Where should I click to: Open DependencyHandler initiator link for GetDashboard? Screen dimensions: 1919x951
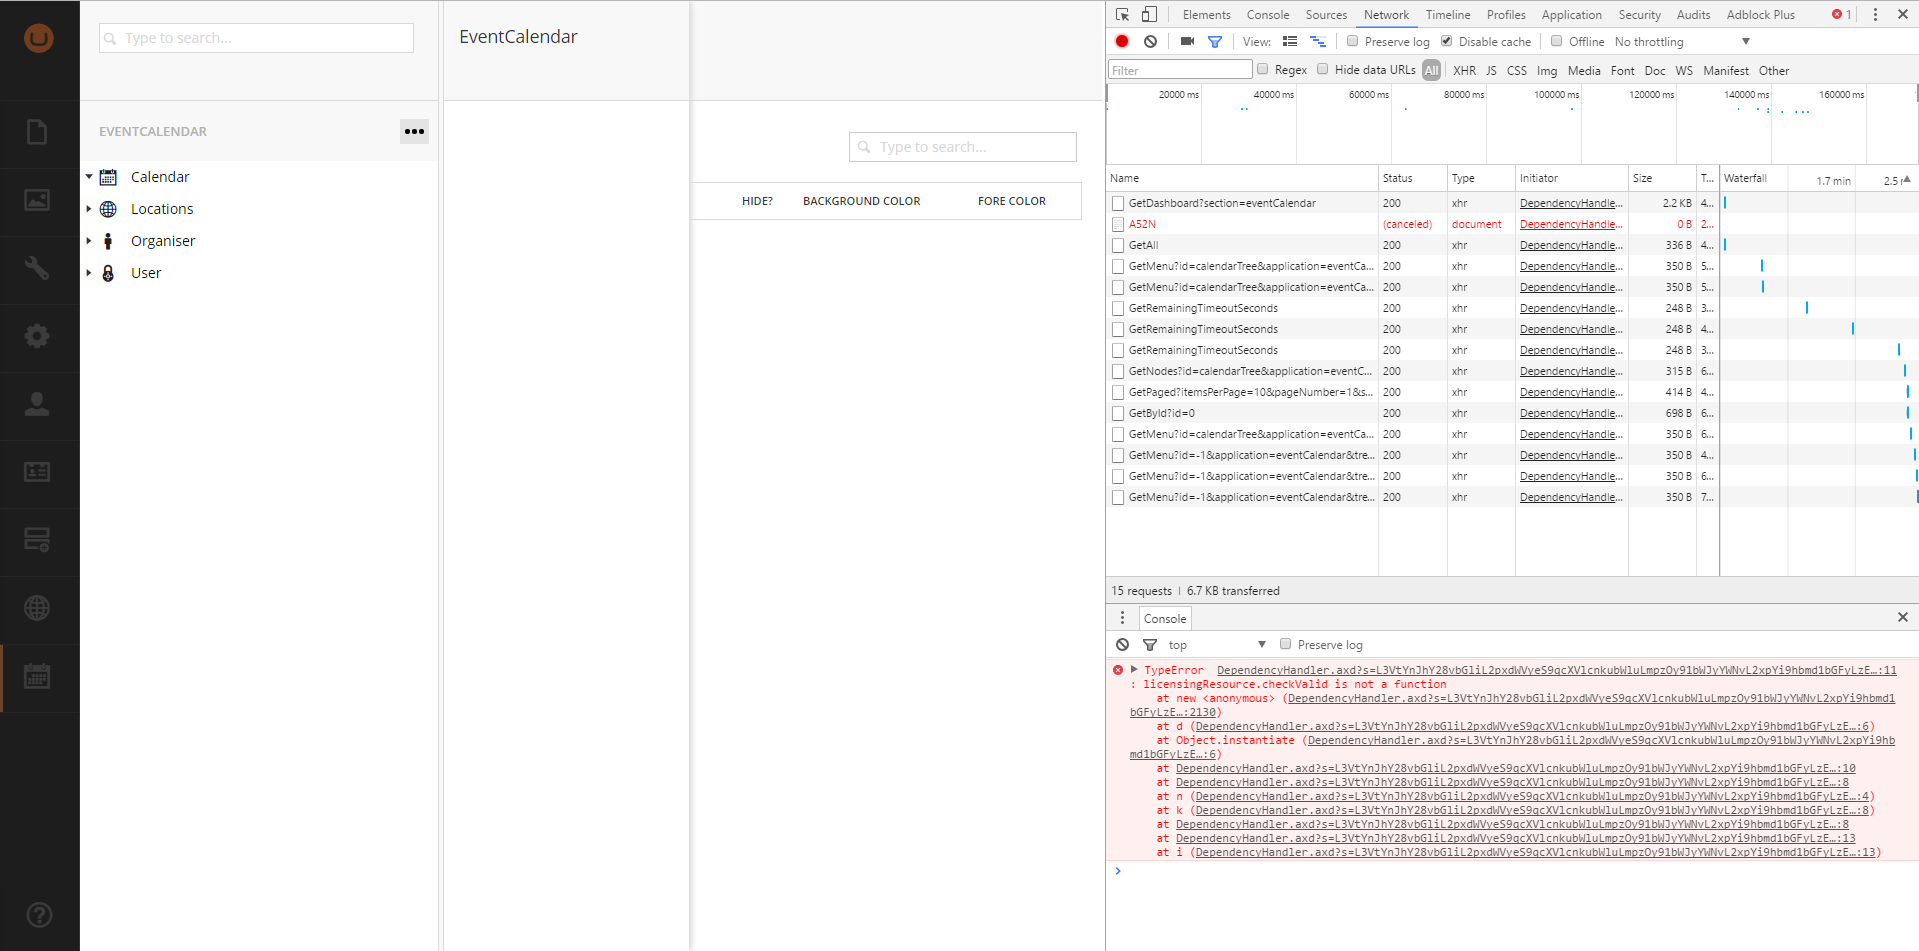coord(1571,203)
